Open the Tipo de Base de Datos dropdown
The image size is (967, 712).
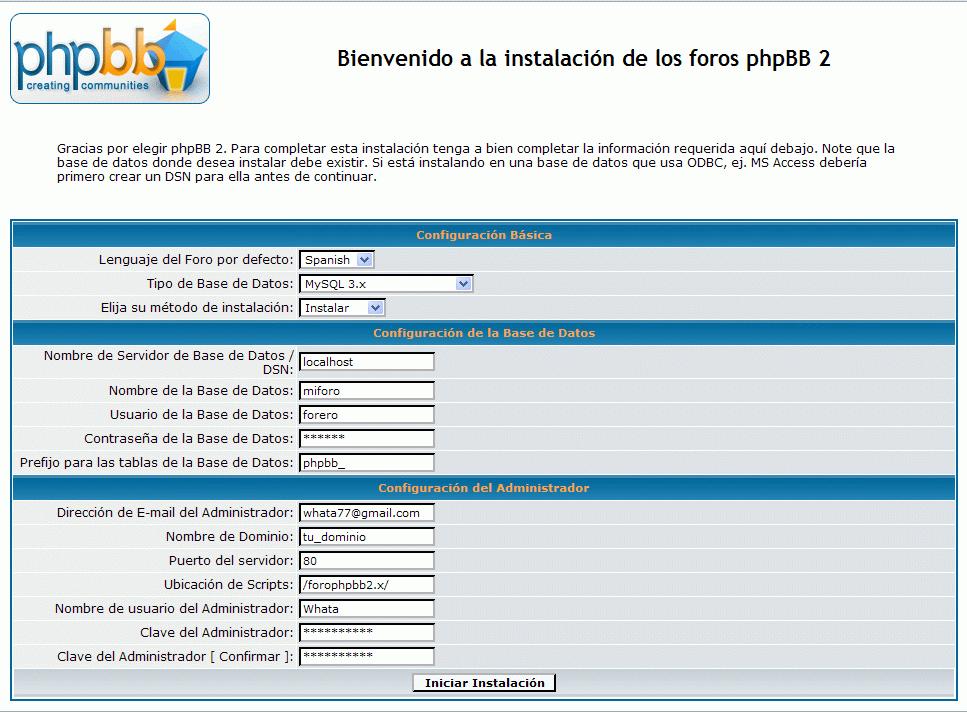pyautogui.click(x=386, y=284)
